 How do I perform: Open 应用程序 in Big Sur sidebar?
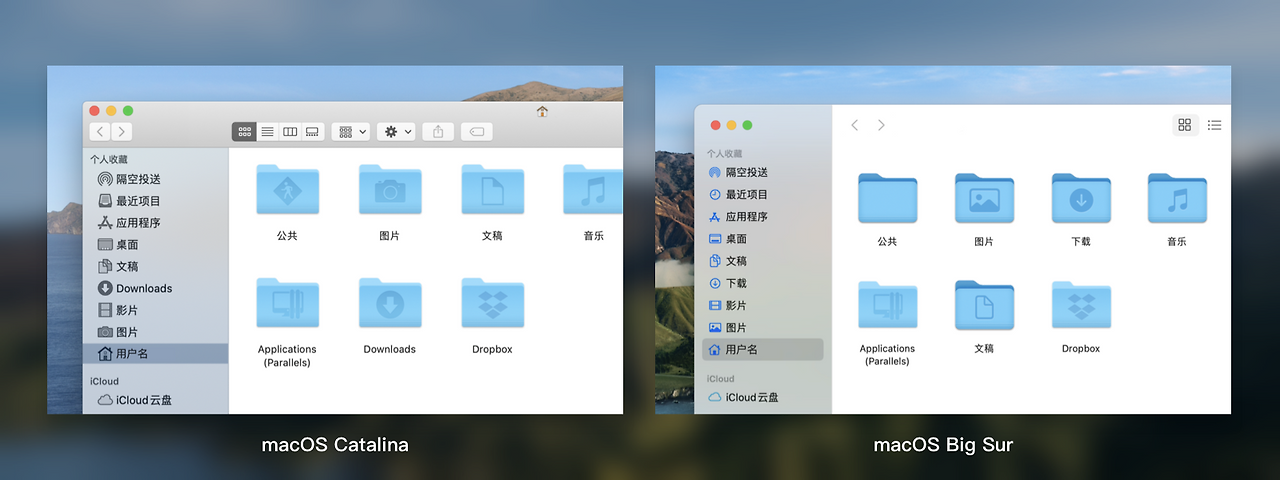coord(763,217)
